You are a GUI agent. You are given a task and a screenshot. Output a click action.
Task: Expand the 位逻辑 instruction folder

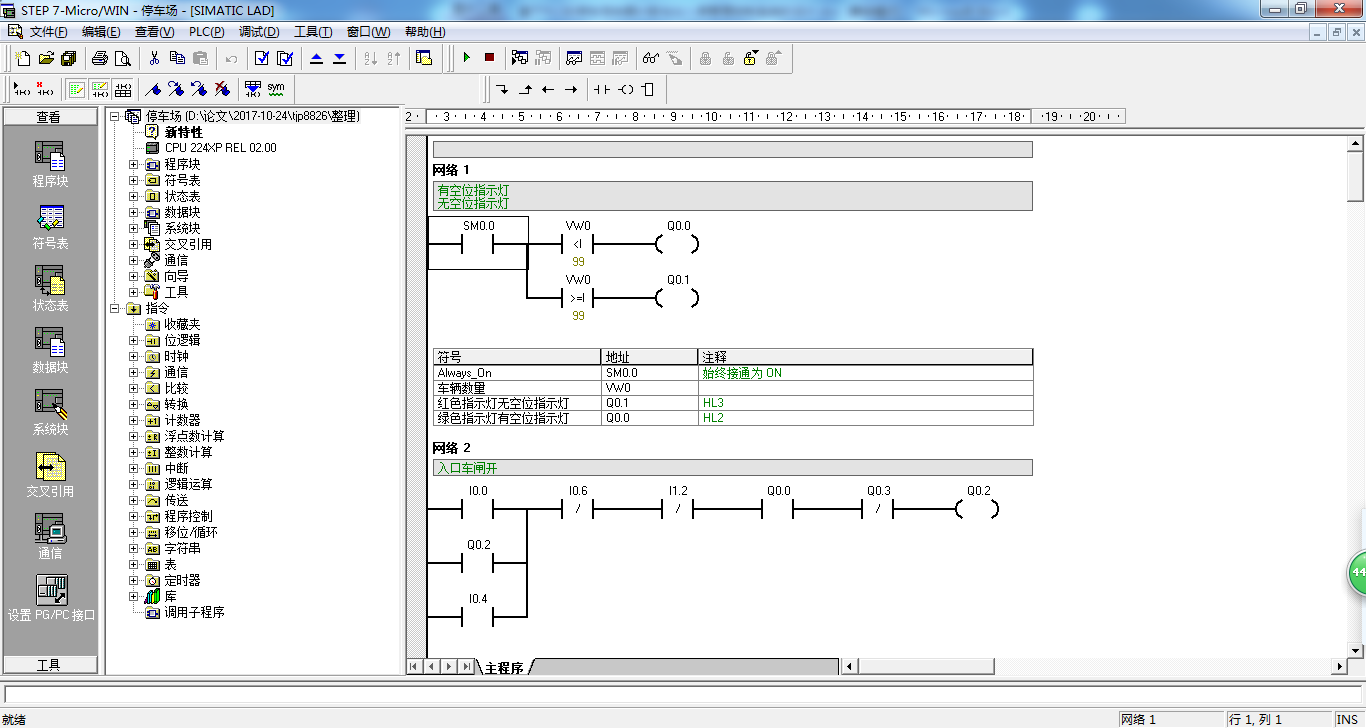coord(134,340)
